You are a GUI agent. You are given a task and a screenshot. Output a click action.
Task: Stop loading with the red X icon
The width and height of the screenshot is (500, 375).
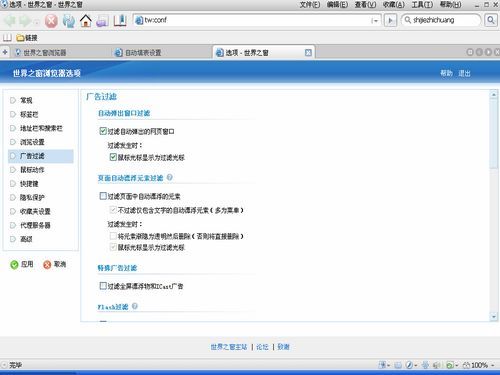coord(51,21)
